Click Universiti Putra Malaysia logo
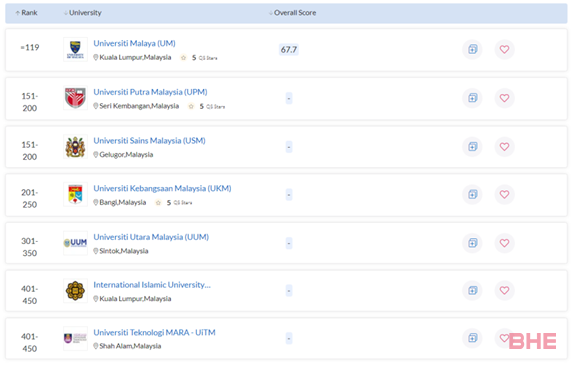 click(75, 98)
